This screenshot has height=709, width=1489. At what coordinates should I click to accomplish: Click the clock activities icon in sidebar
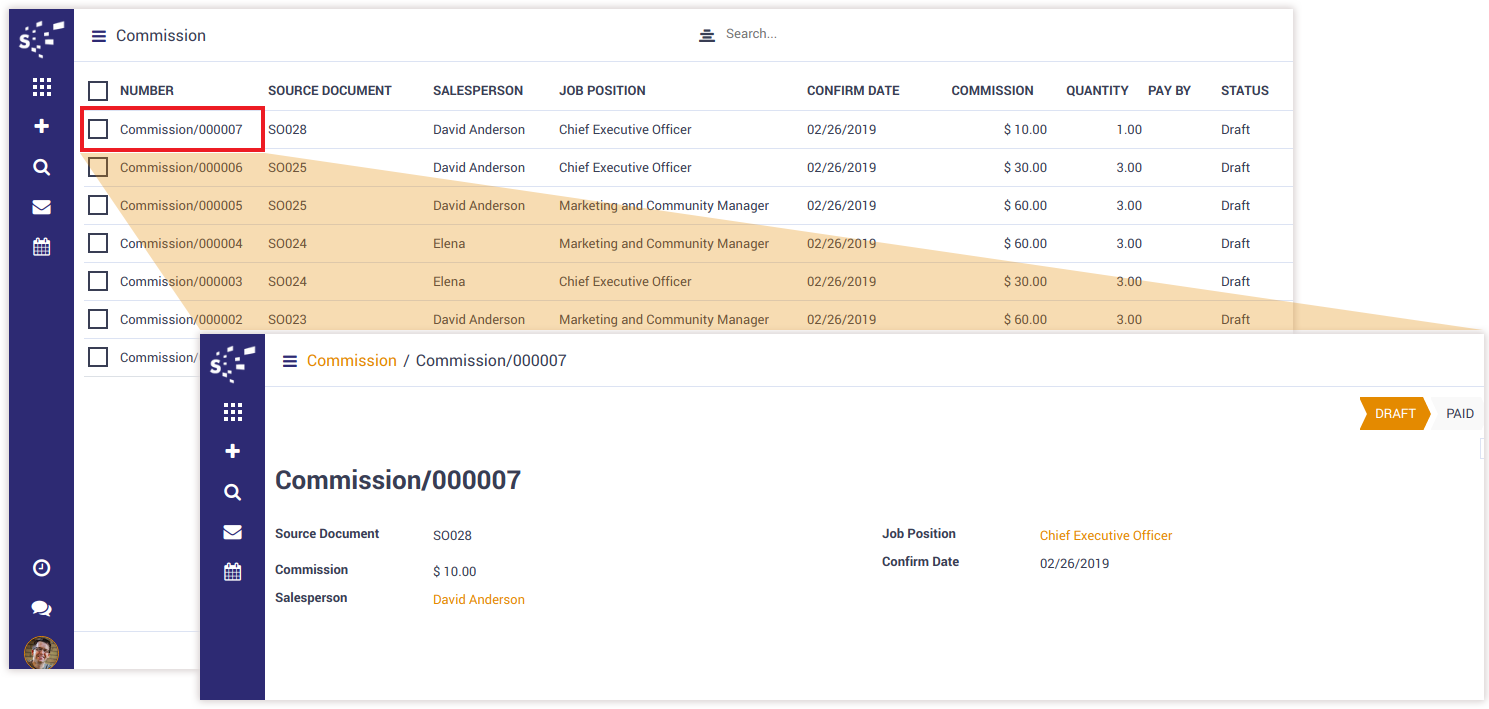coord(41,568)
